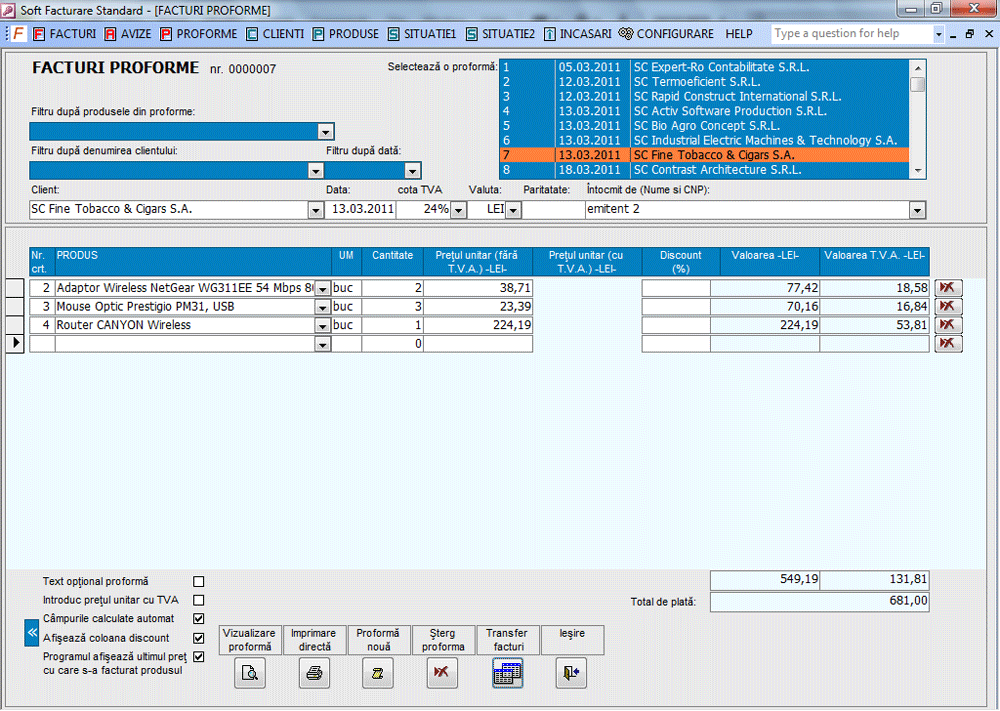1000x711 pixels.
Task: Click the proforma list scrollbar thumb
Action: click(x=918, y=84)
